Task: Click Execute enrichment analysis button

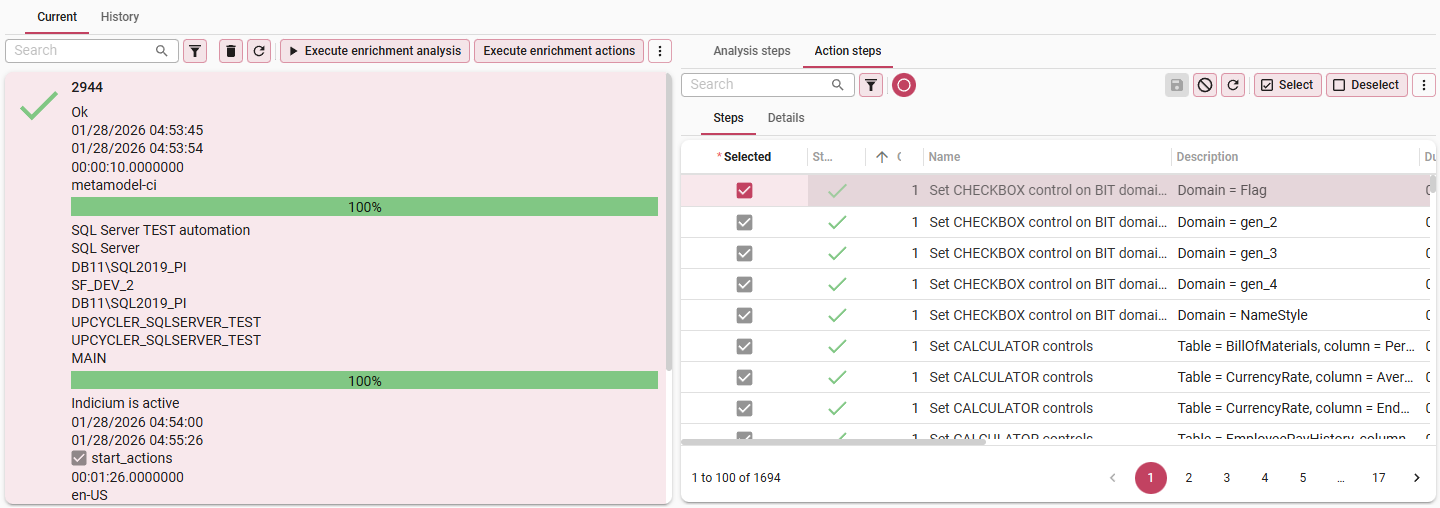Action: point(375,51)
